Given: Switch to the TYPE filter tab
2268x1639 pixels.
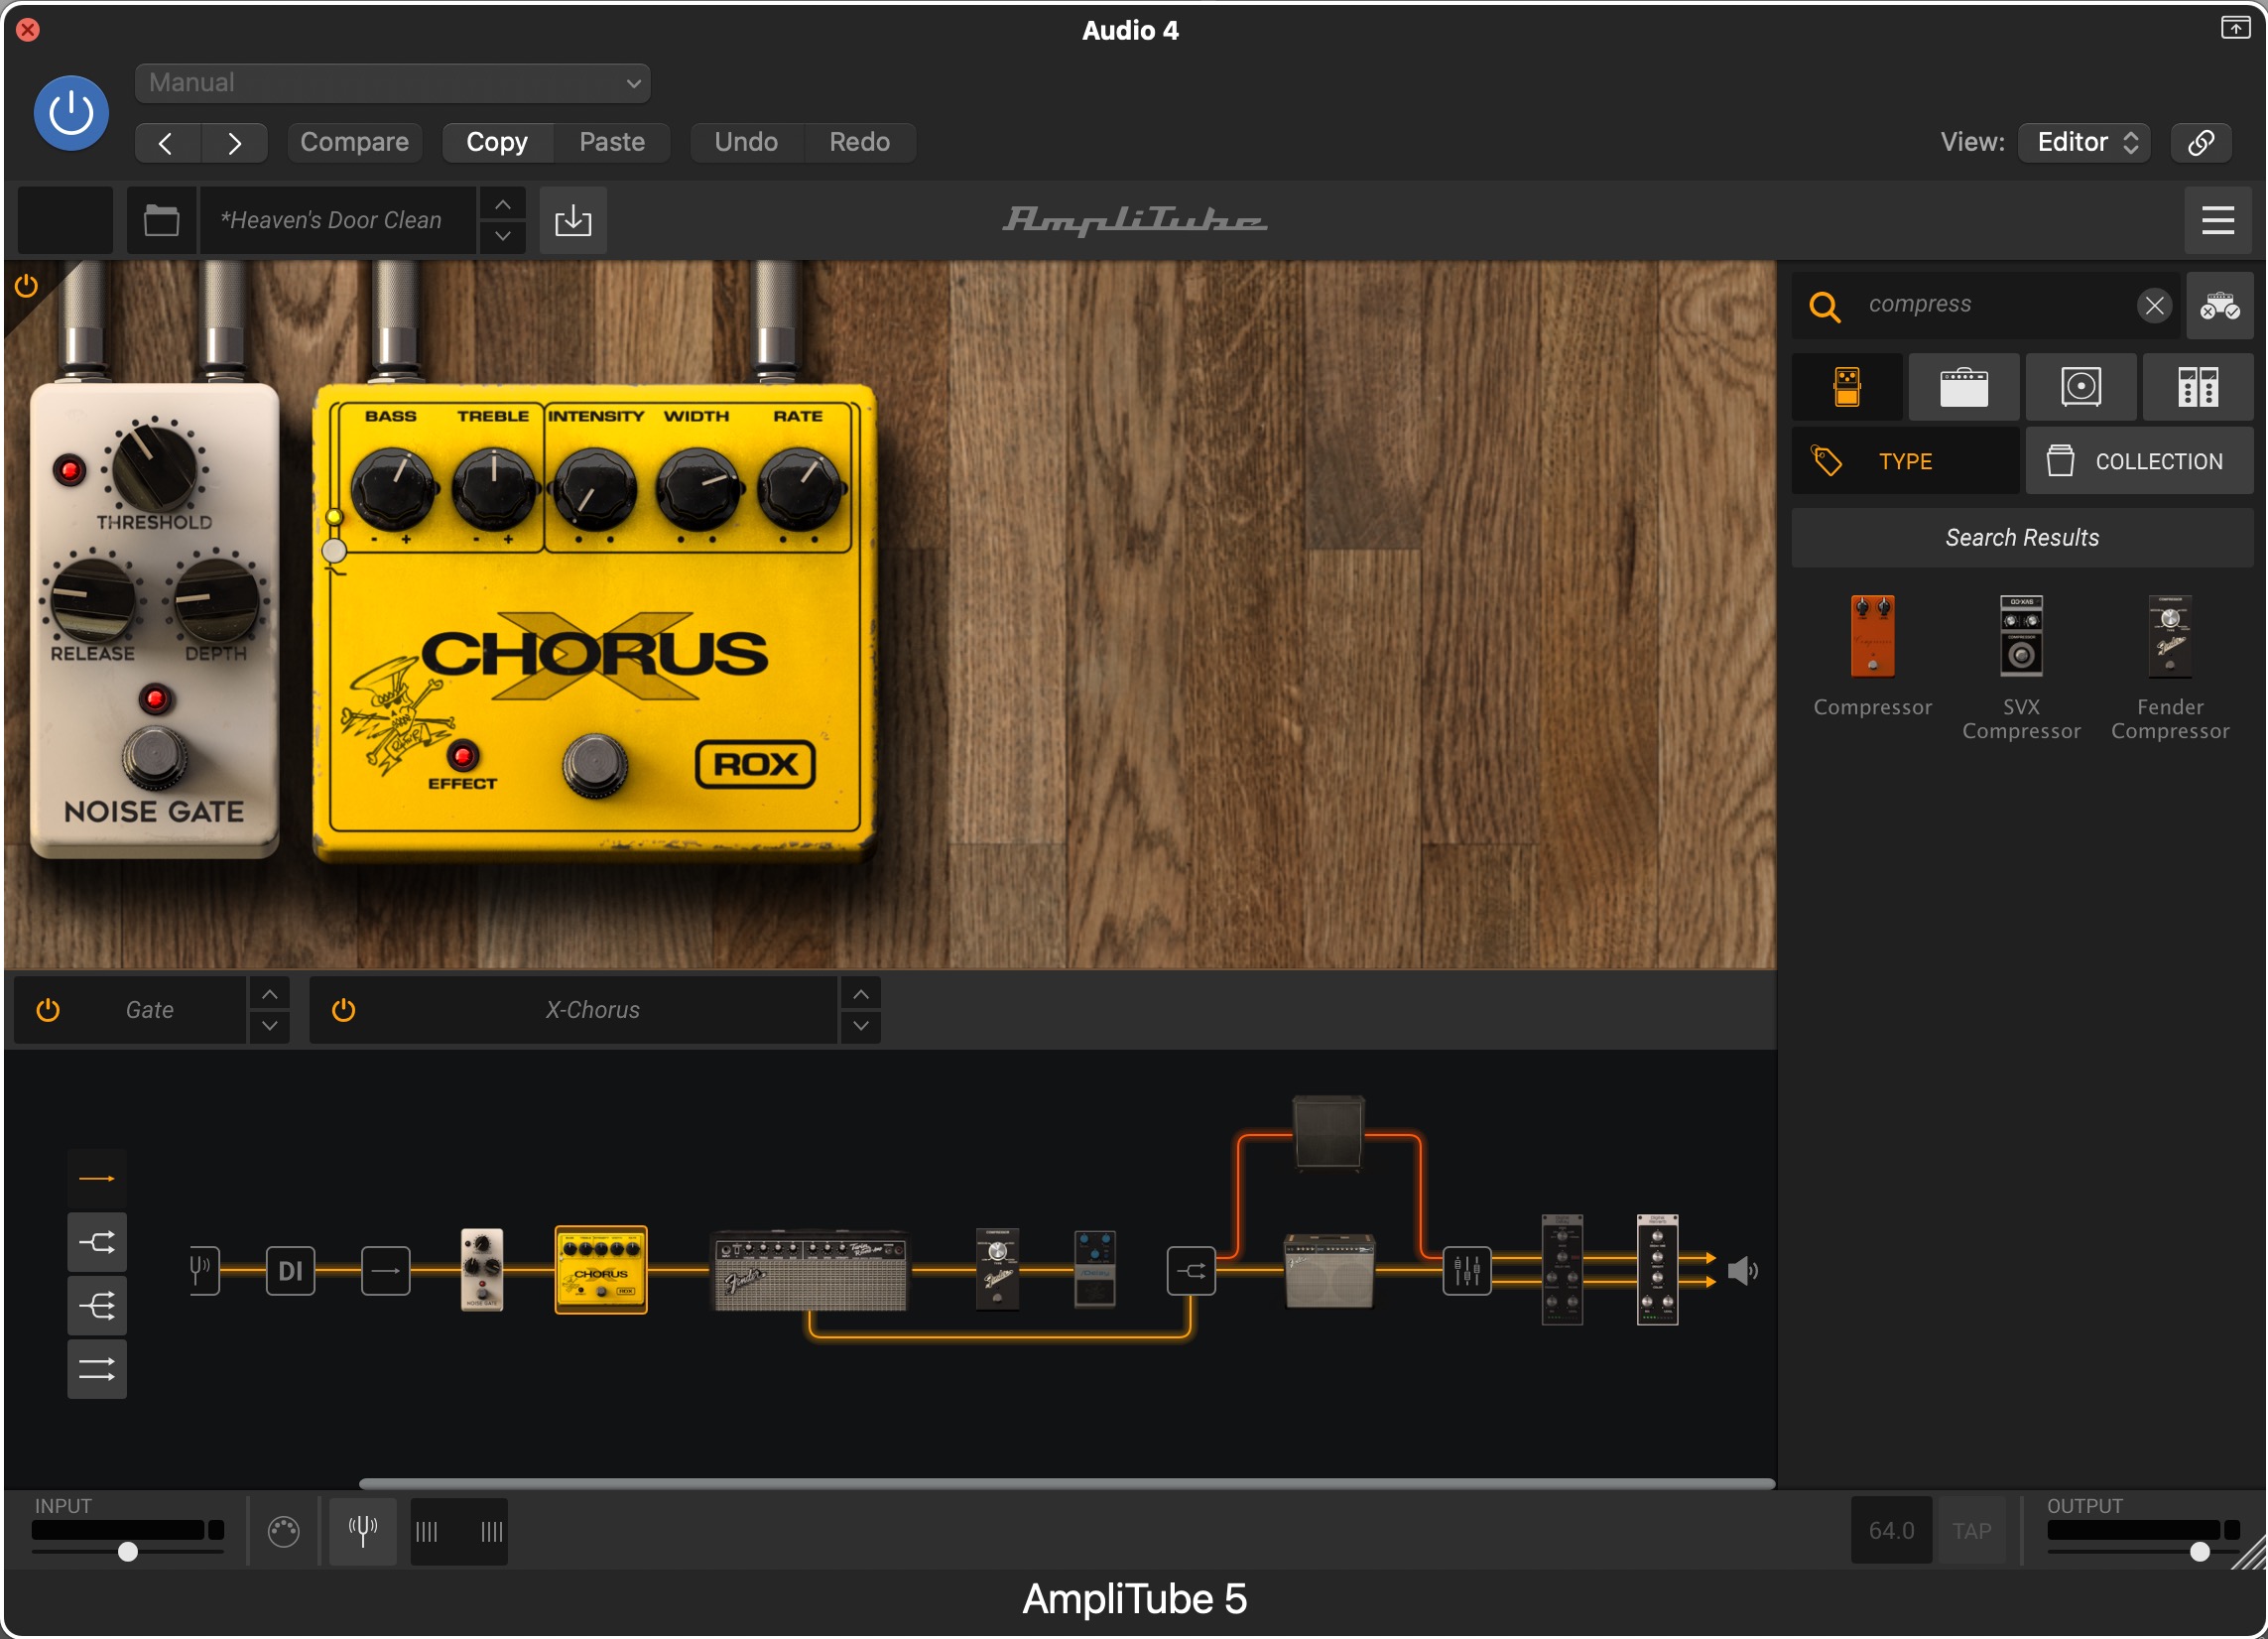Looking at the screenshot, I should tap(1905, 462).
